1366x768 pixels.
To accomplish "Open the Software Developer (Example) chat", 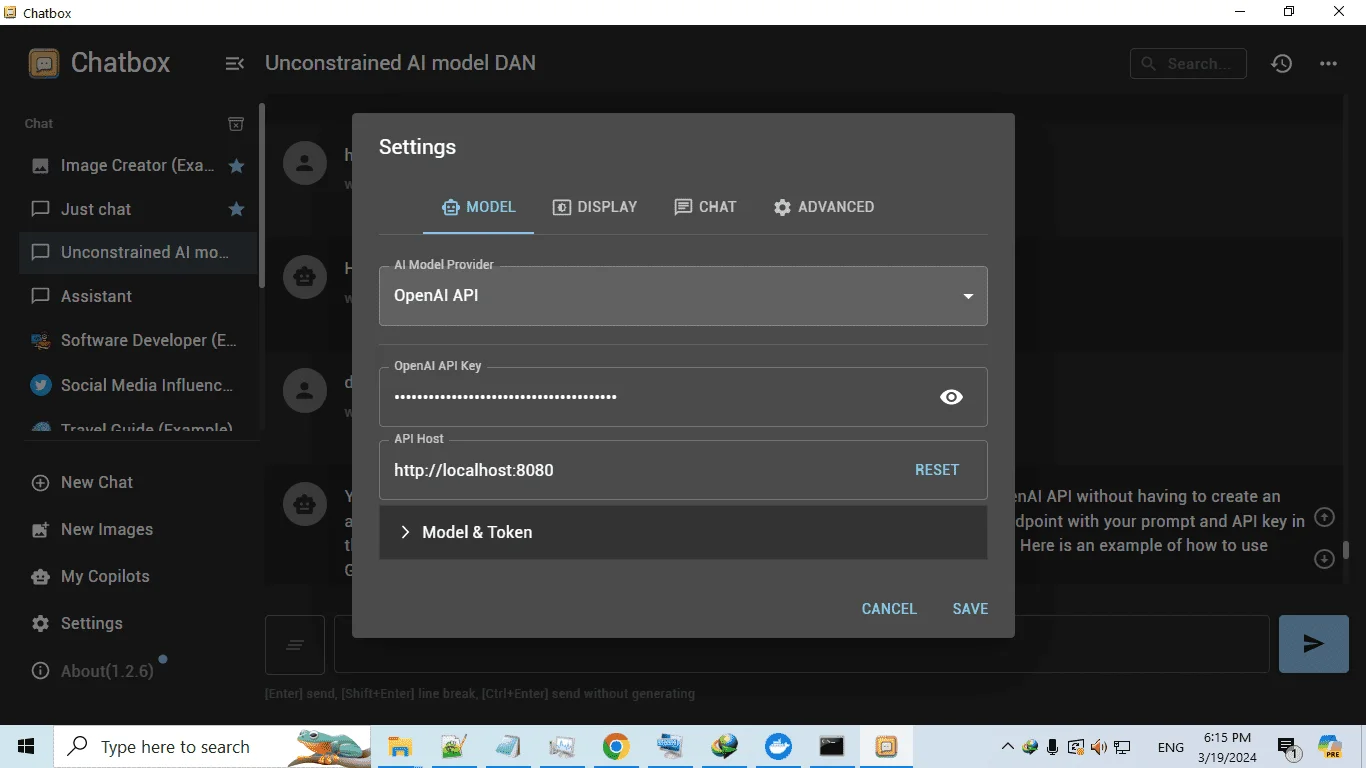I will [138, 340].
